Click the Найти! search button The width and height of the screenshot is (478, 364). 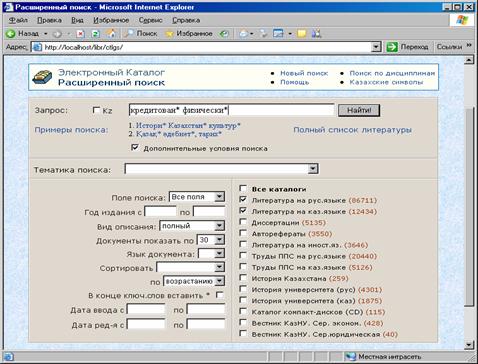click(x=359, y=110)
